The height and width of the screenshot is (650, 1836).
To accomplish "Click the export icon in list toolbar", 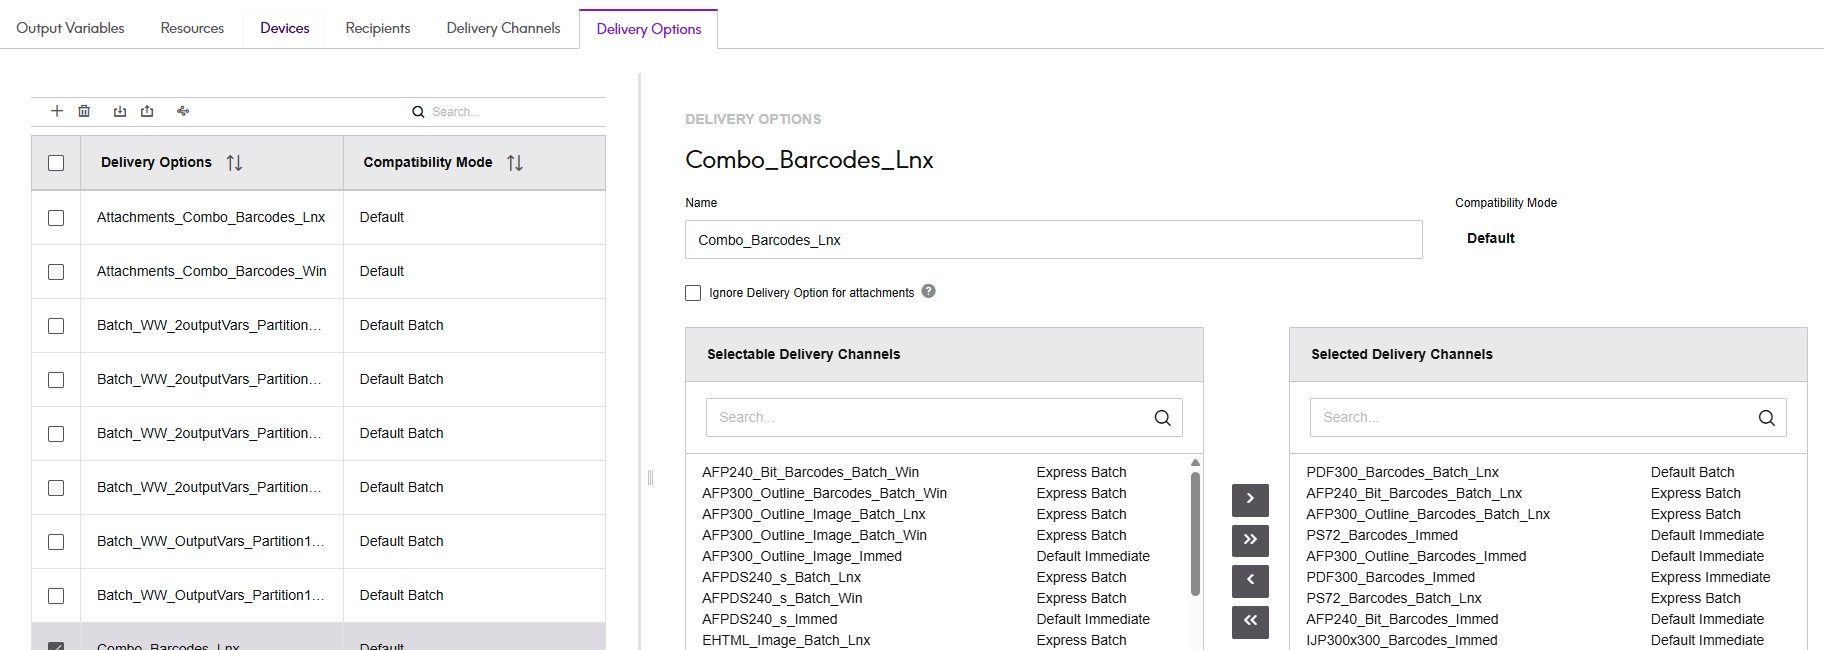I will [147, 111].
